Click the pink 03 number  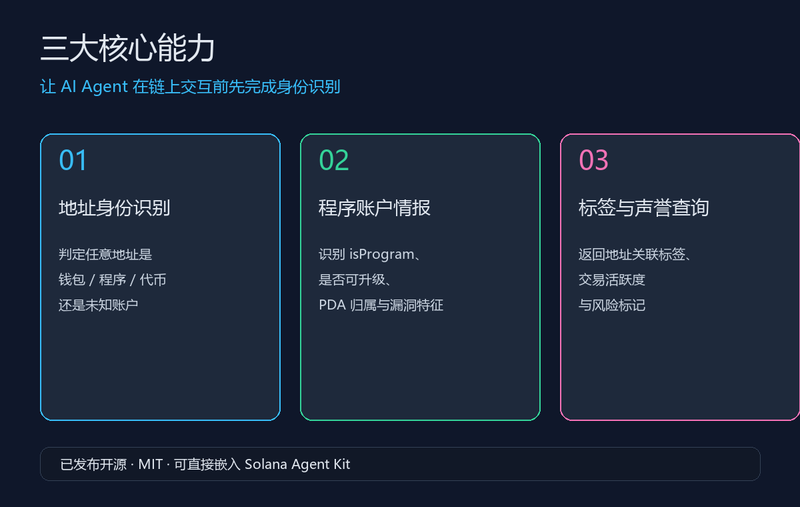pyautogui.click(x=594, y=160)
